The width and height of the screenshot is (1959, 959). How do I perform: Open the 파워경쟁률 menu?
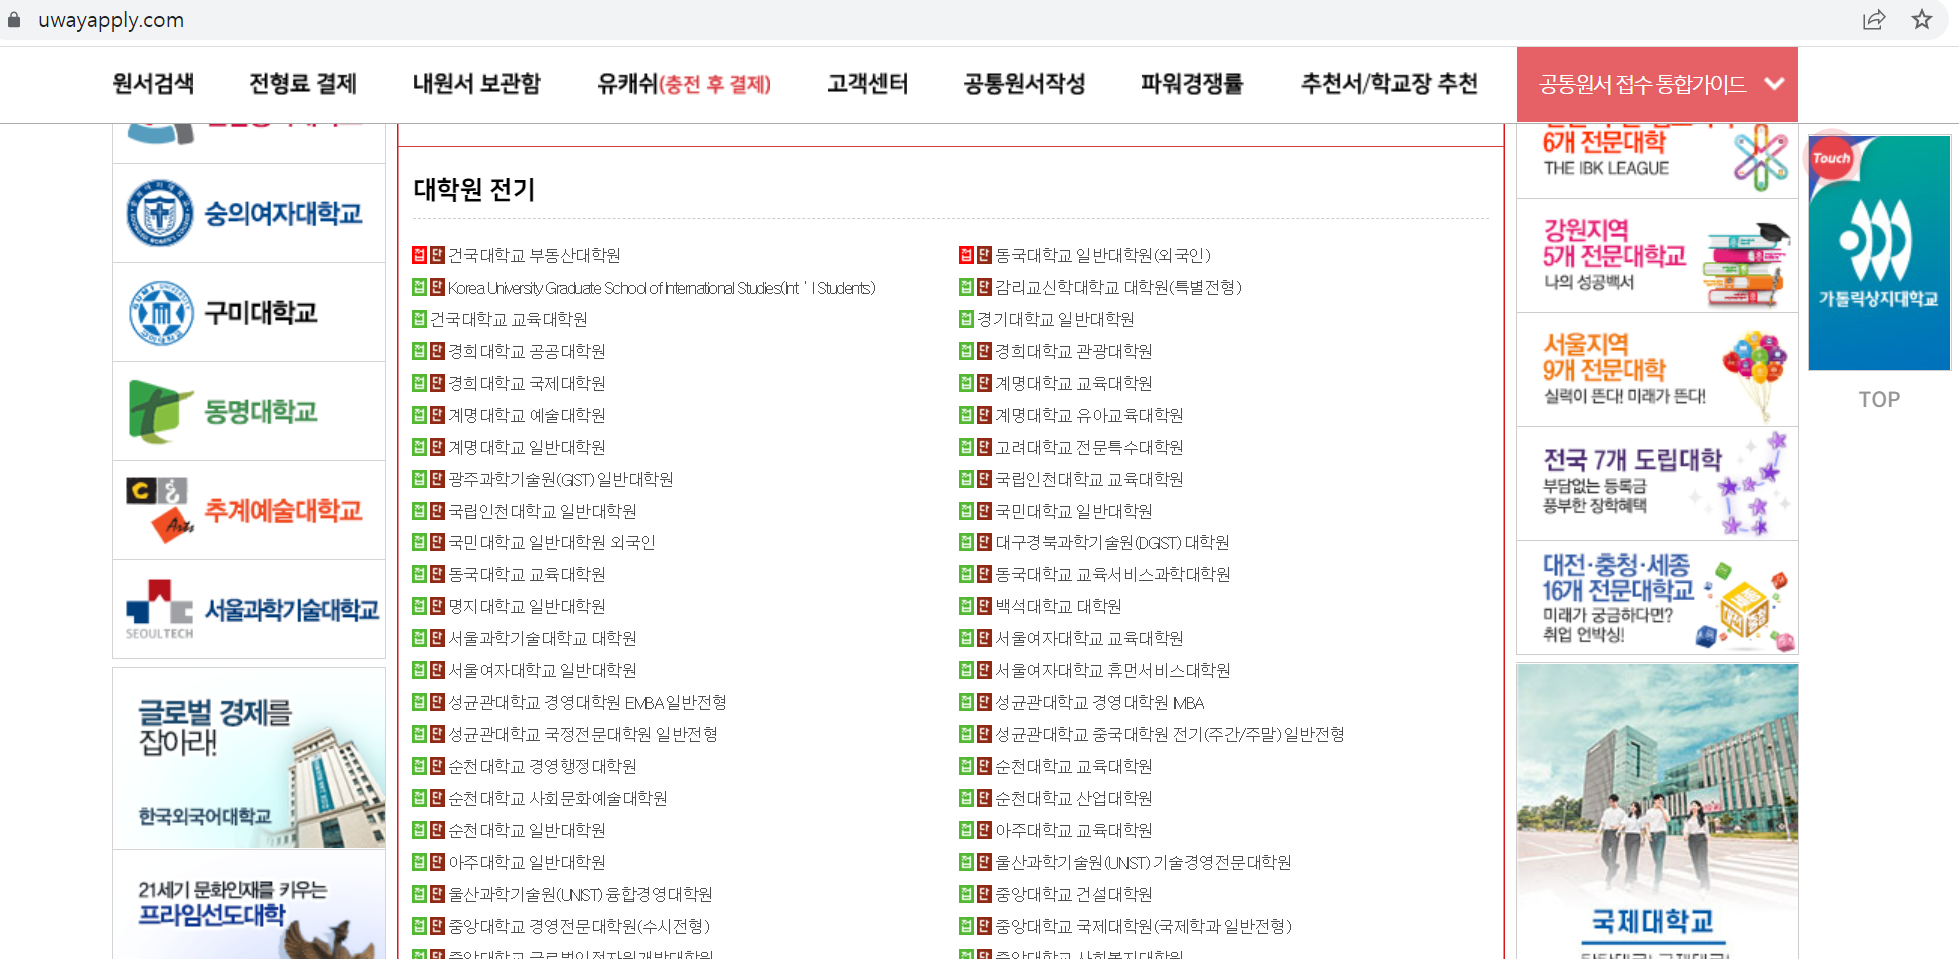pyautogui.click(x=1192, y=84)
